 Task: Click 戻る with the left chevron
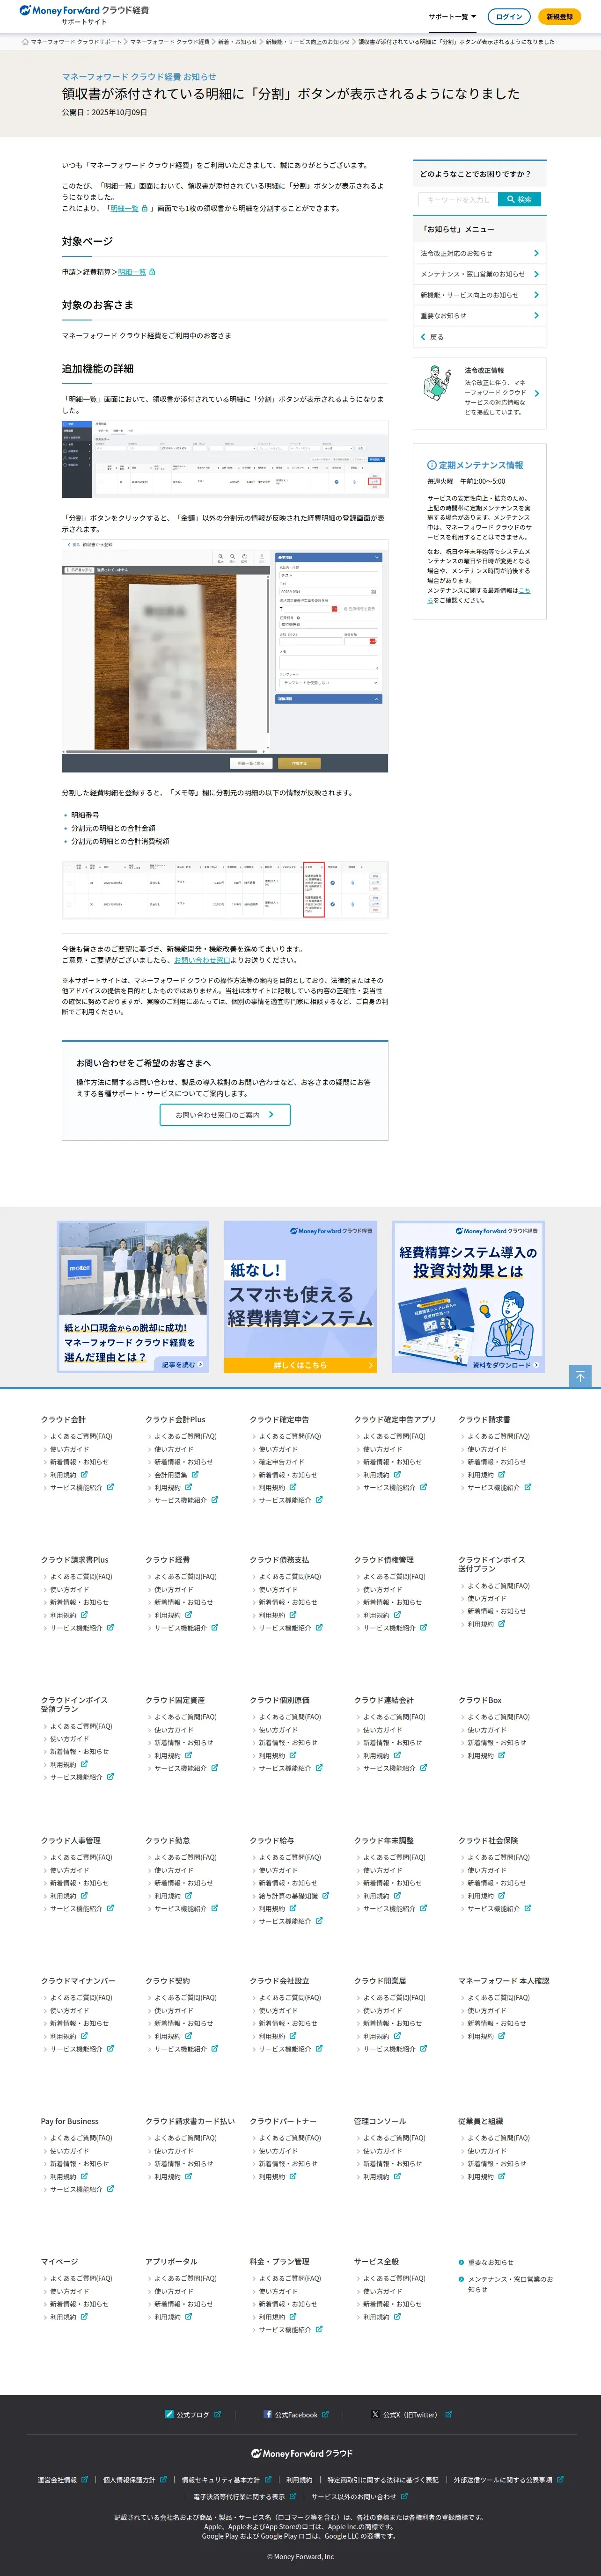click(432, 337)
